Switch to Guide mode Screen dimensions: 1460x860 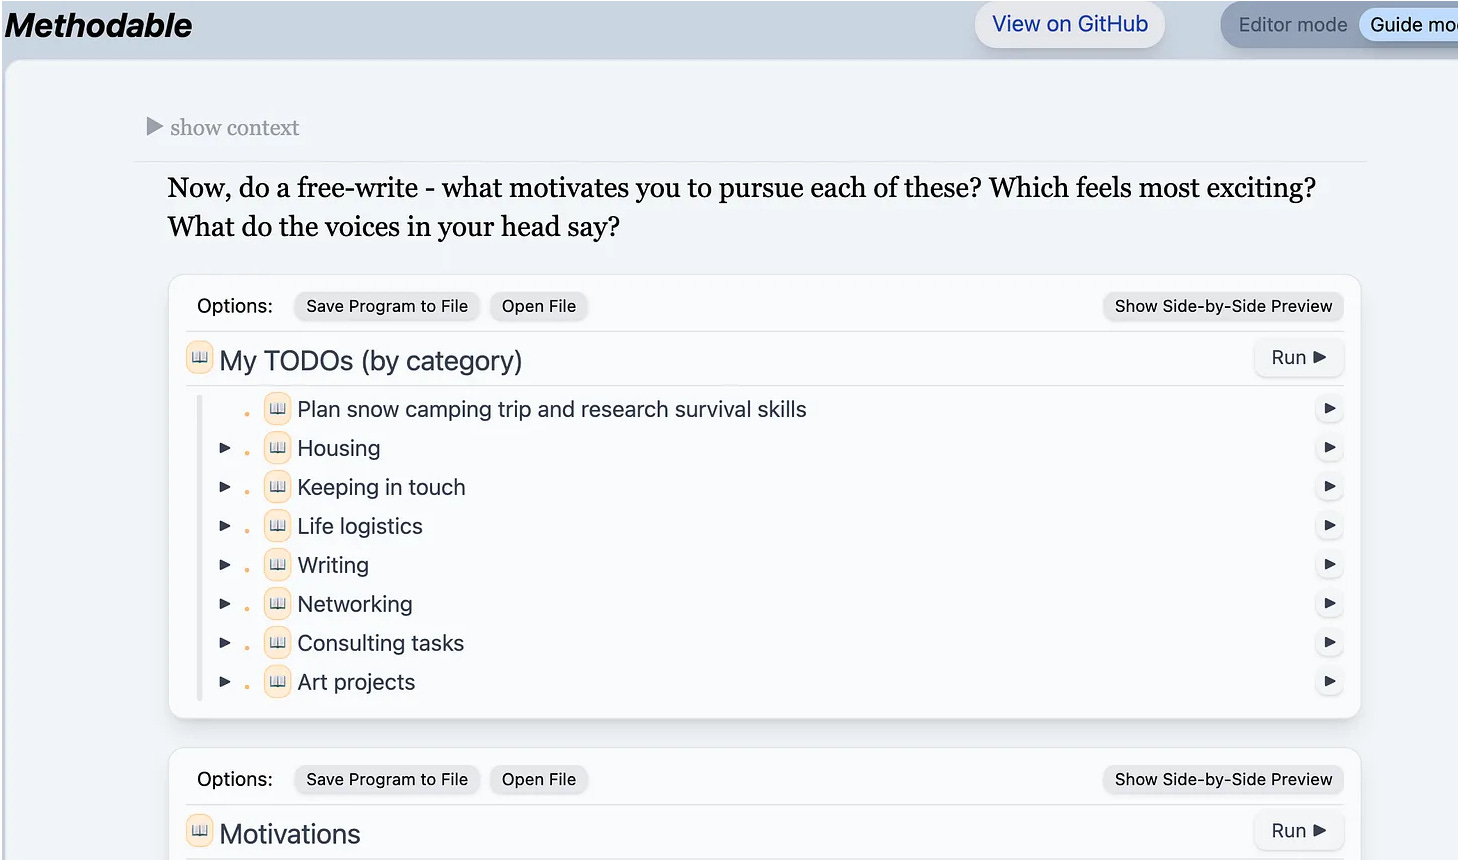[x=1412, y=25]
